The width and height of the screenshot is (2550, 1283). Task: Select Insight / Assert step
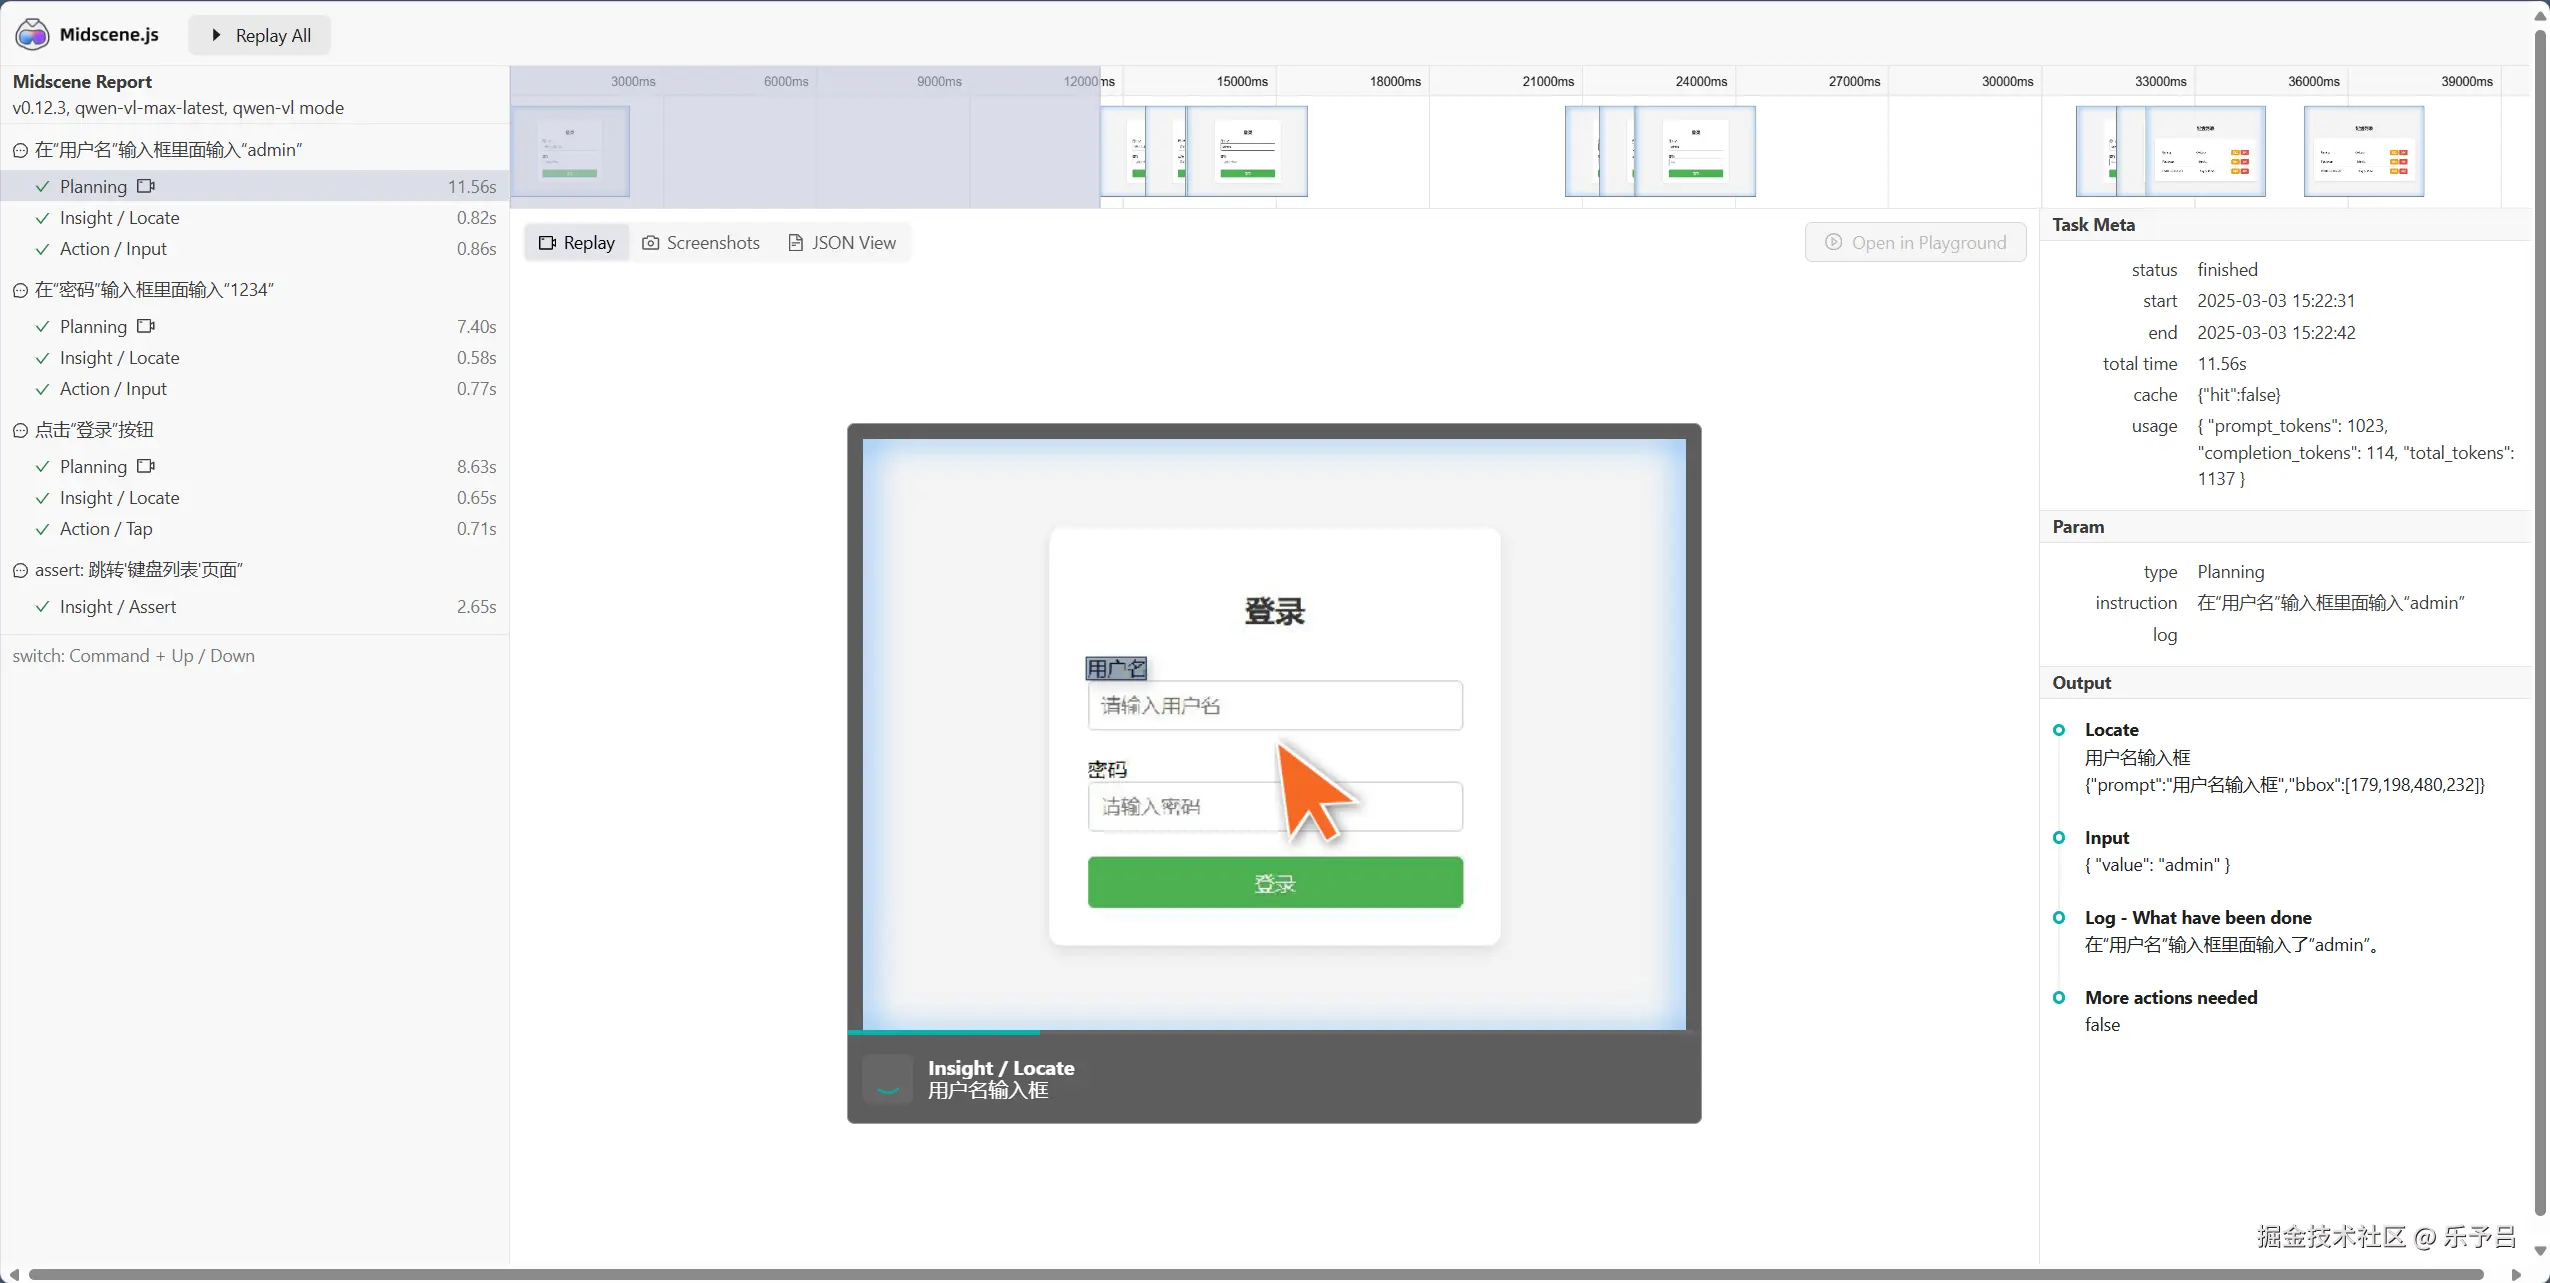(118, 607)
